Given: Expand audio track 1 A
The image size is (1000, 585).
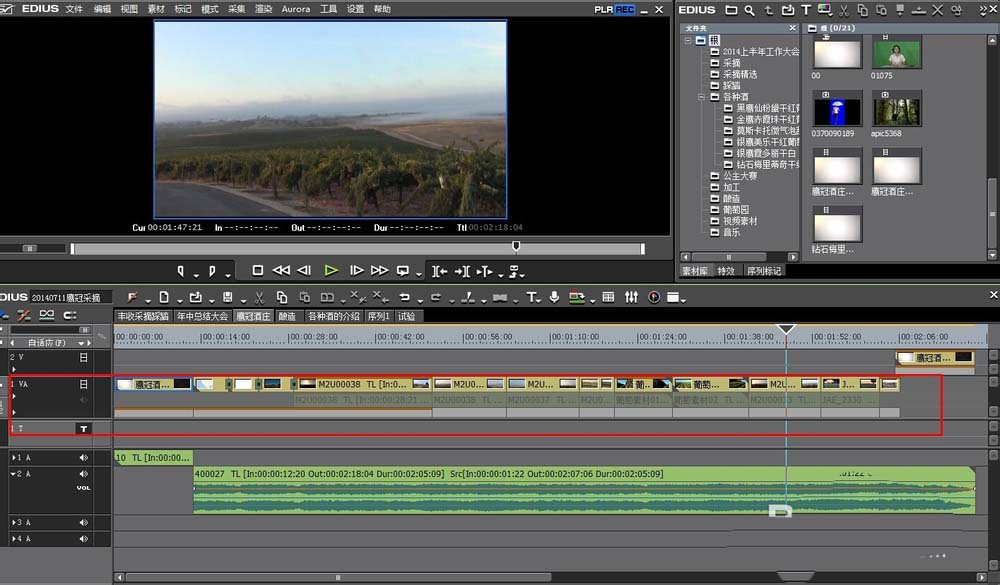Looking at the screenshot, I should [13, 457].
